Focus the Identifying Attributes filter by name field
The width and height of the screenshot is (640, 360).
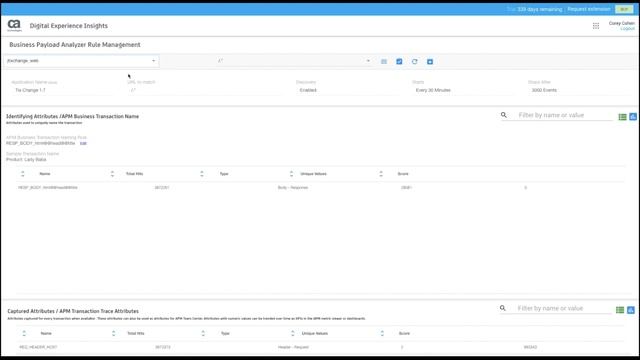(x=565, y=115)
